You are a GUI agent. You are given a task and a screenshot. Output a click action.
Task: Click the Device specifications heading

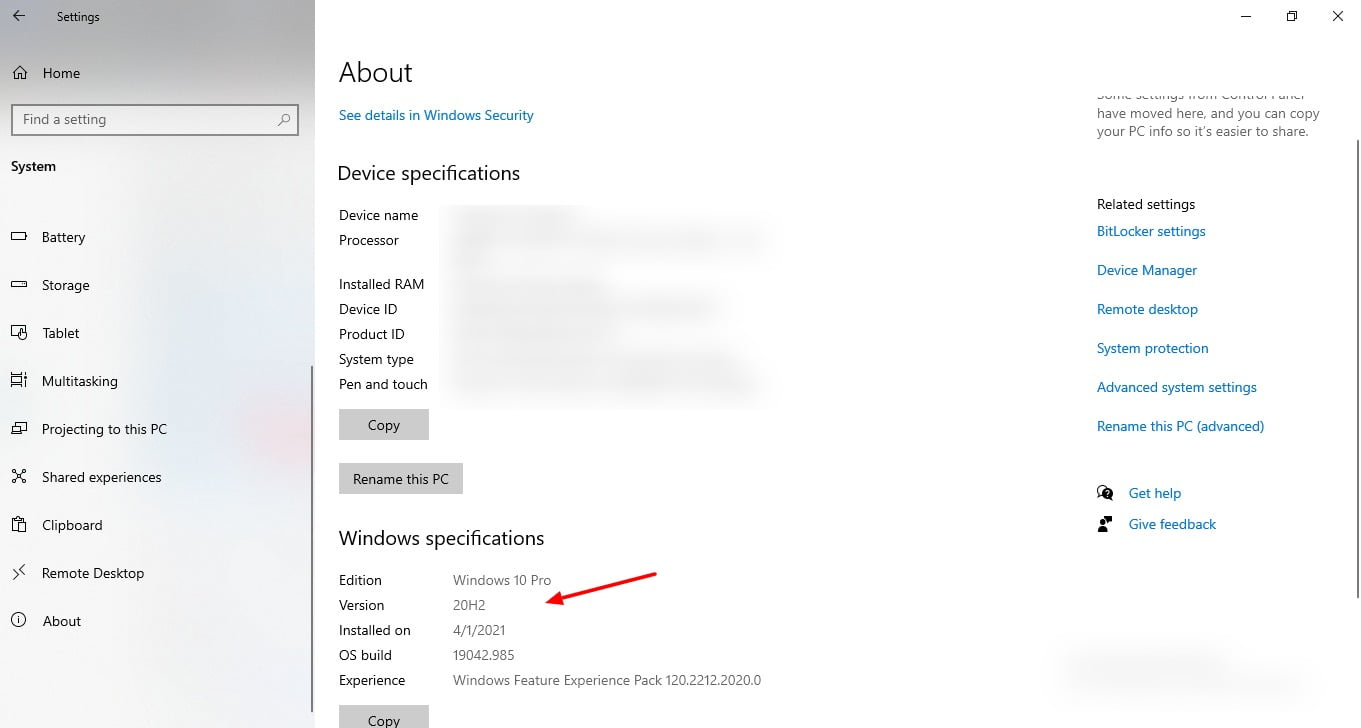(429, 173)
